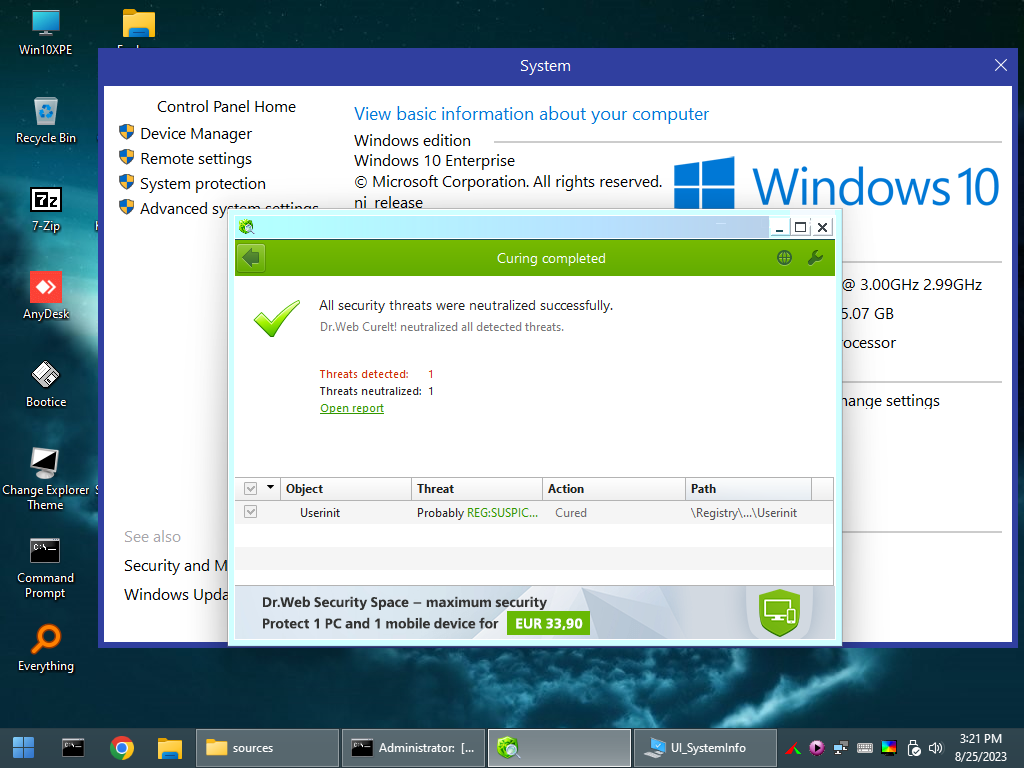This screenshot has height=768, width=1024.
Task: Click the Probably REG:SUSPIC threat cell
Action: pyautogui.click(x=477, y=513)
